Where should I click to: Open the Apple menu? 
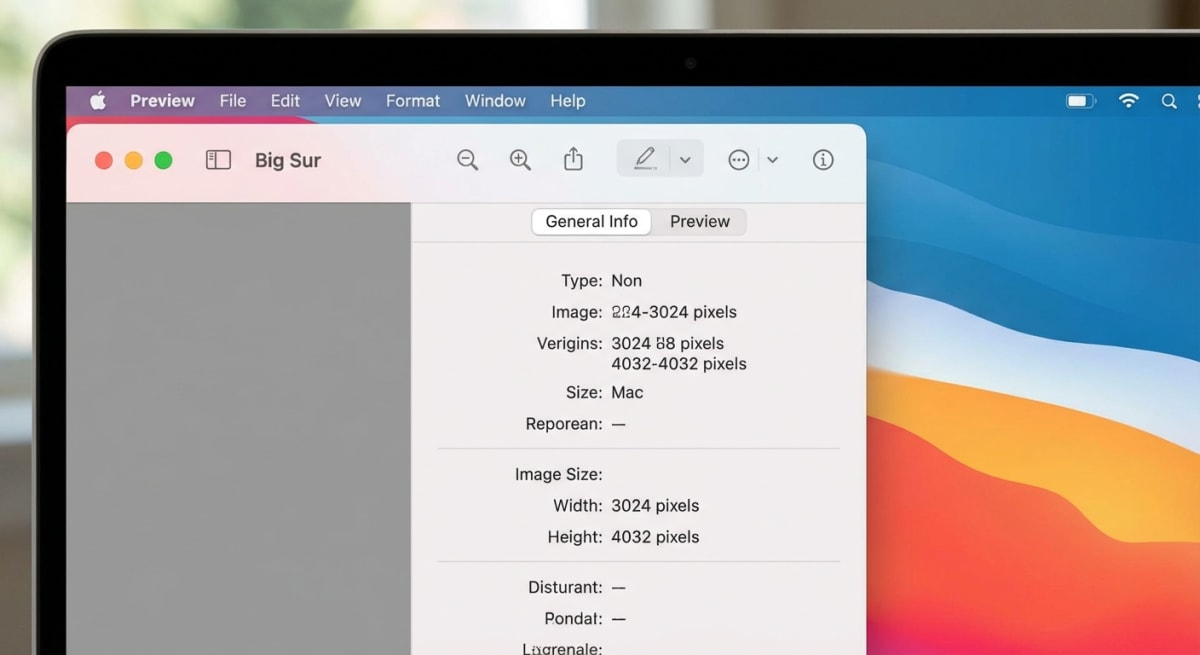pyautogui.click(x=96, y=100)
